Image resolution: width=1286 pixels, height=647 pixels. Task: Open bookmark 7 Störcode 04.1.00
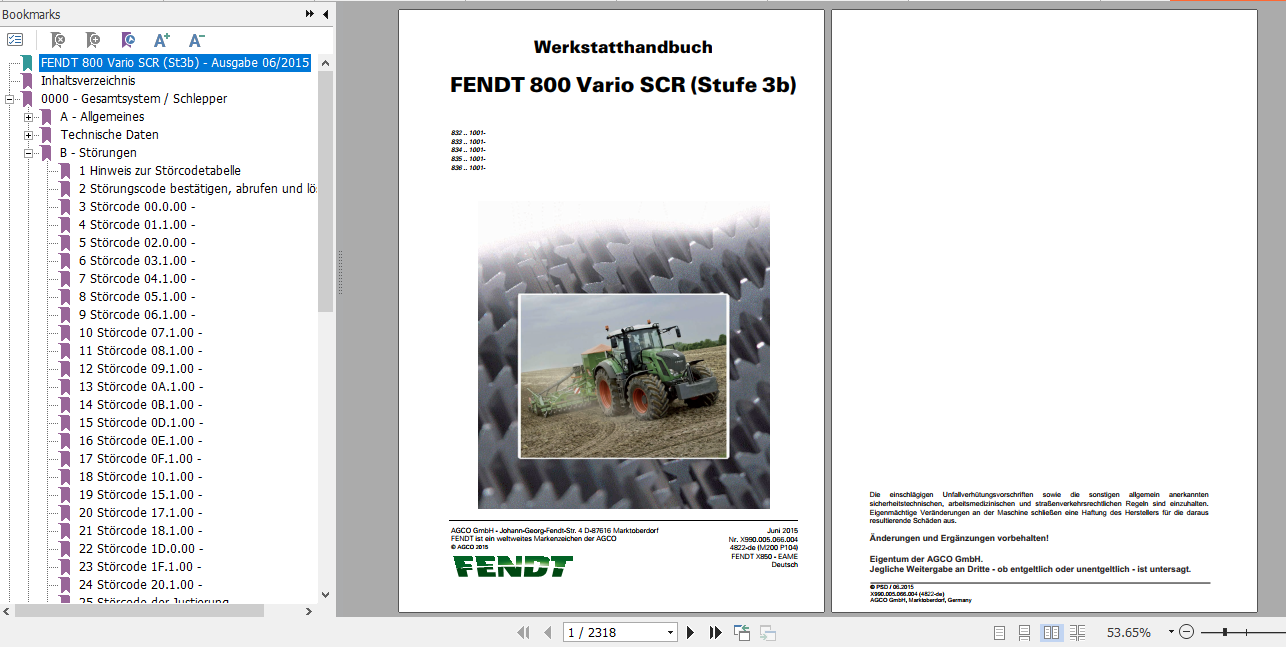[x=137, y=279]
